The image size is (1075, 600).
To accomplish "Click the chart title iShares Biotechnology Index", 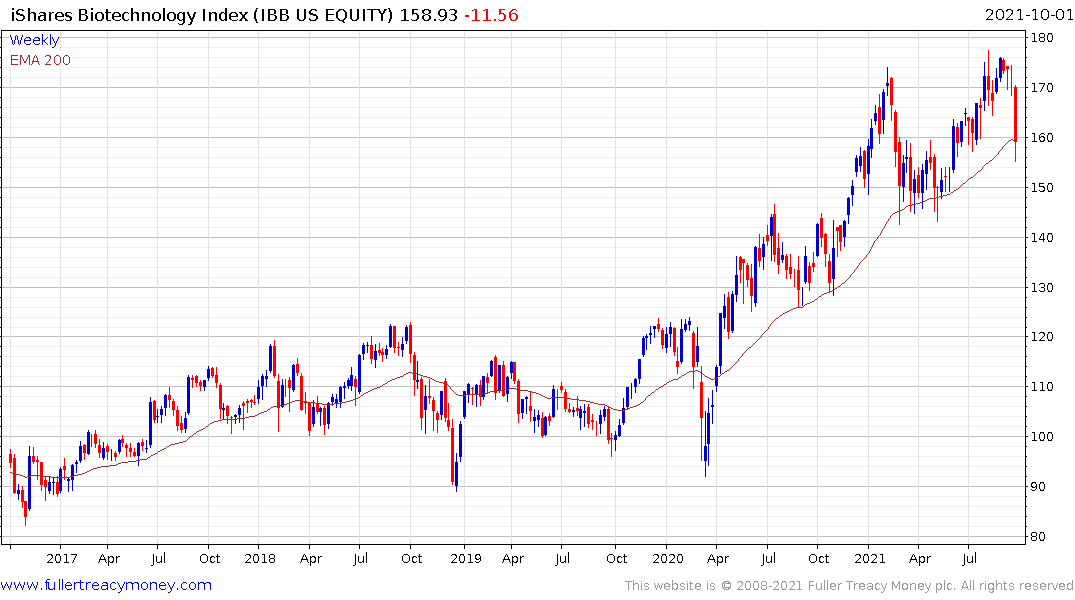I will click(130, 15).
